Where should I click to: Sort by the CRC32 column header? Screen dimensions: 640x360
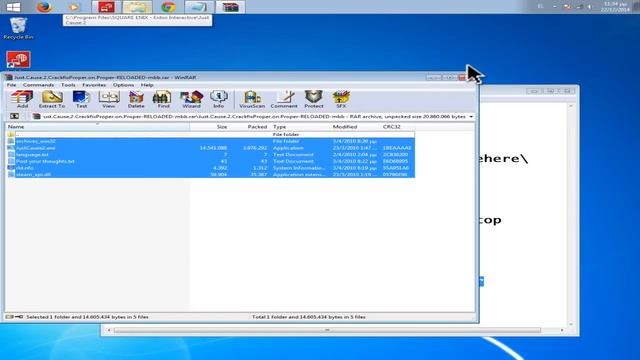(x=398, y=127)
